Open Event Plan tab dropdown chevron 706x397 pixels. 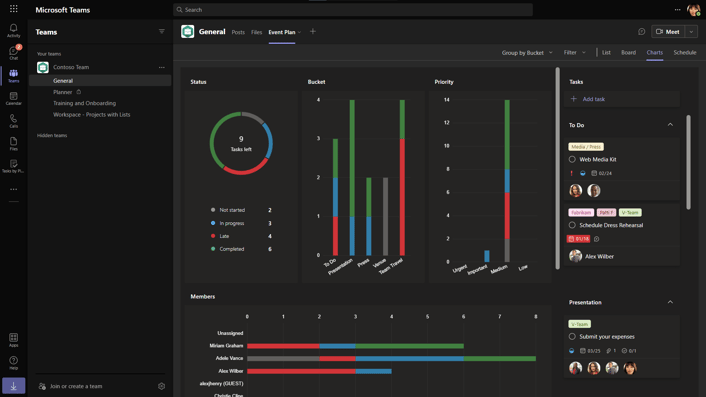point(299,32)
